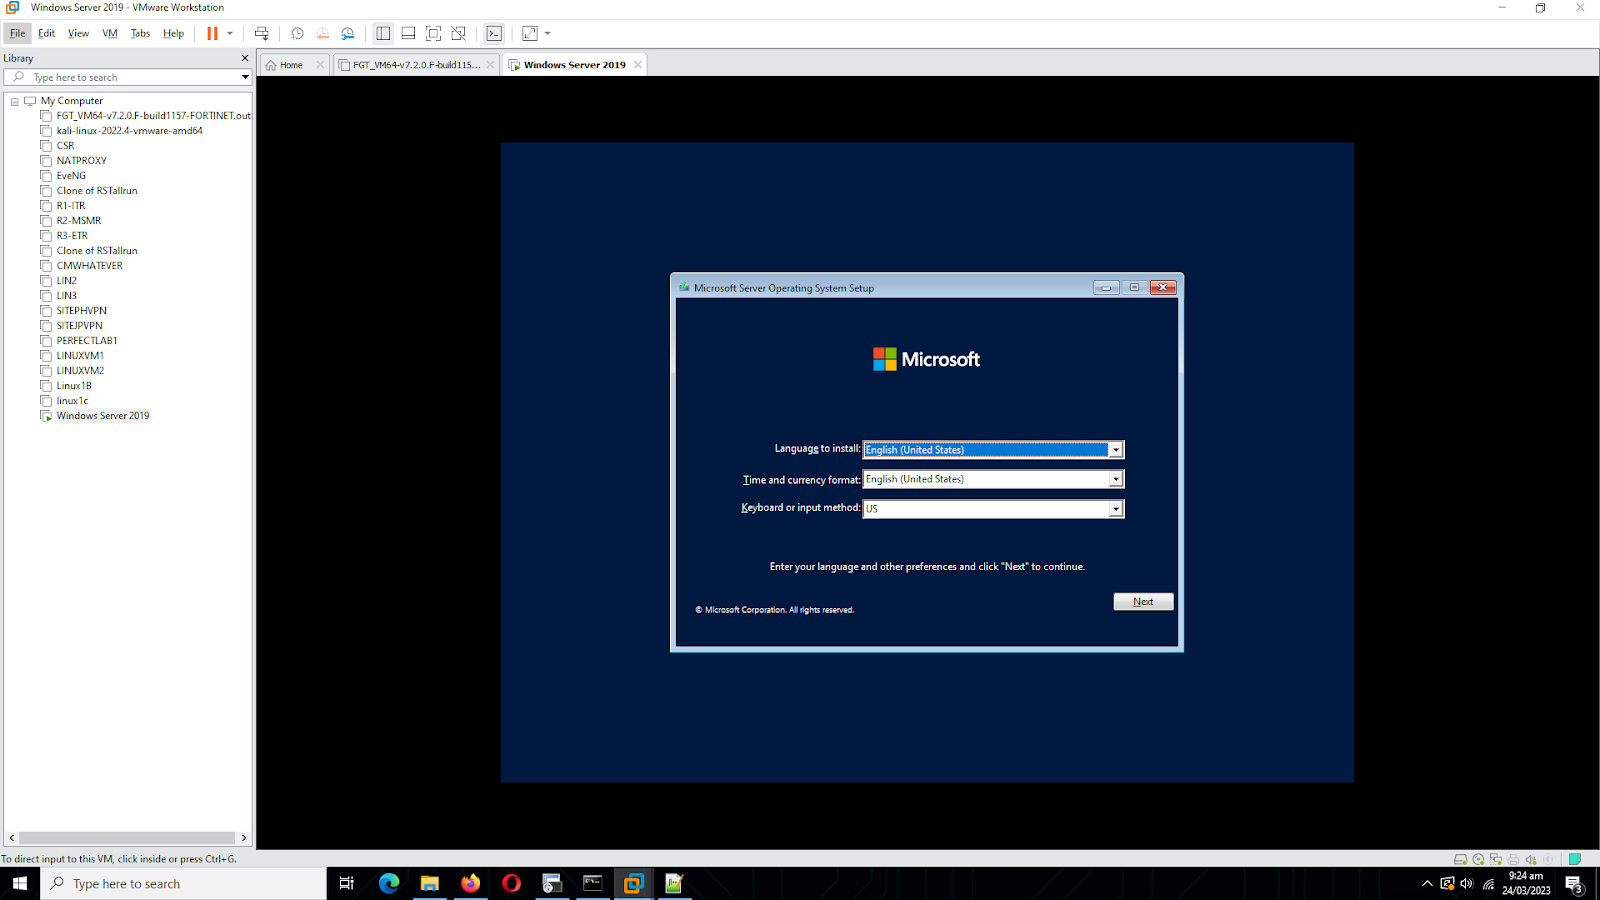Image resolution: width=1600 pixels, height=900 pixels.
Task: Select SITEPHVPN in the Library
Action: point(81,311)
